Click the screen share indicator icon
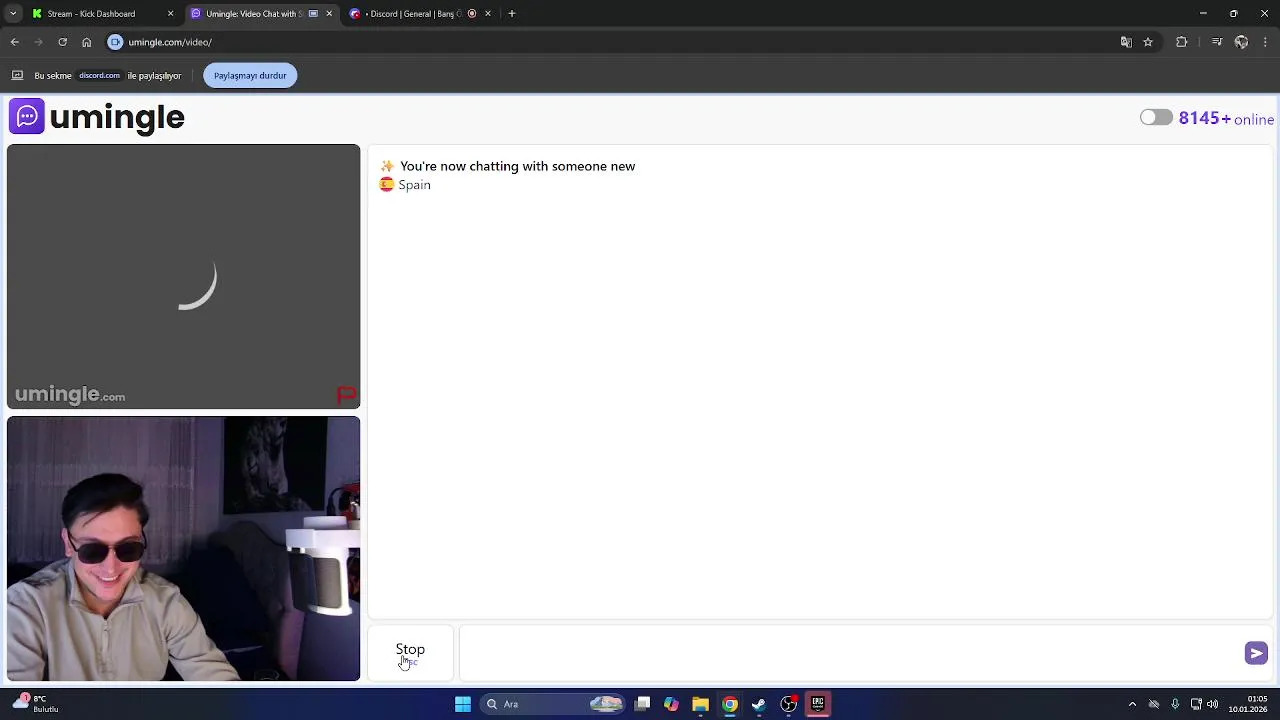 pyautogui.click(x=17, y=75)
